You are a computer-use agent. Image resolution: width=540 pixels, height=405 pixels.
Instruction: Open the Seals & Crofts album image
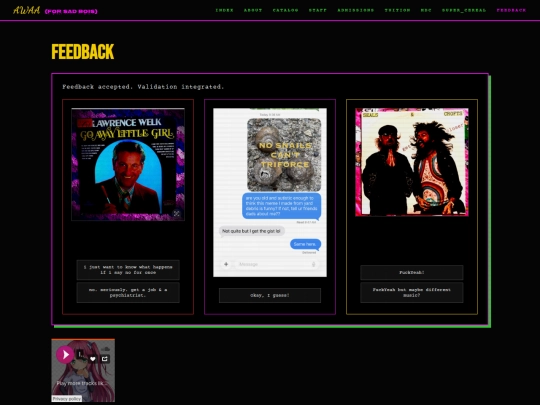pos(412,162)
